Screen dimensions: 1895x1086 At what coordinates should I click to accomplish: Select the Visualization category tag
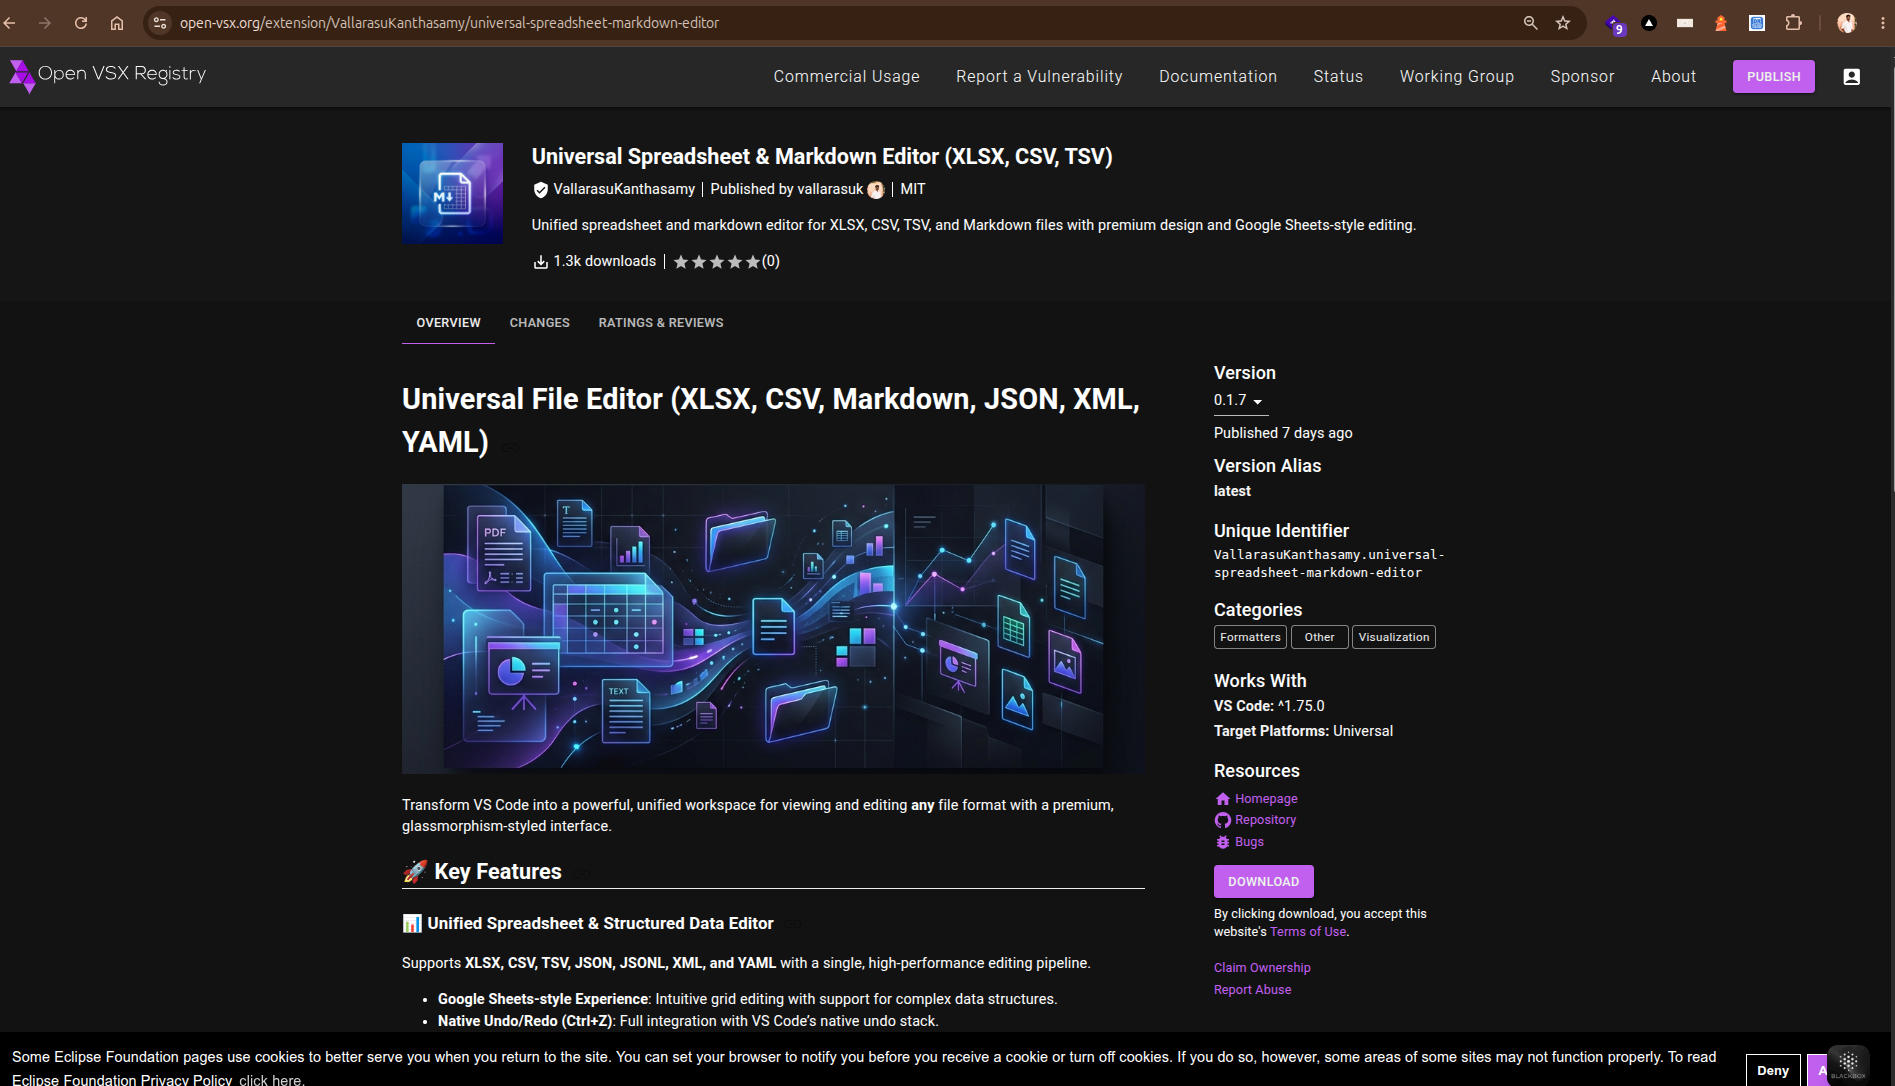tap(1393, 638)
